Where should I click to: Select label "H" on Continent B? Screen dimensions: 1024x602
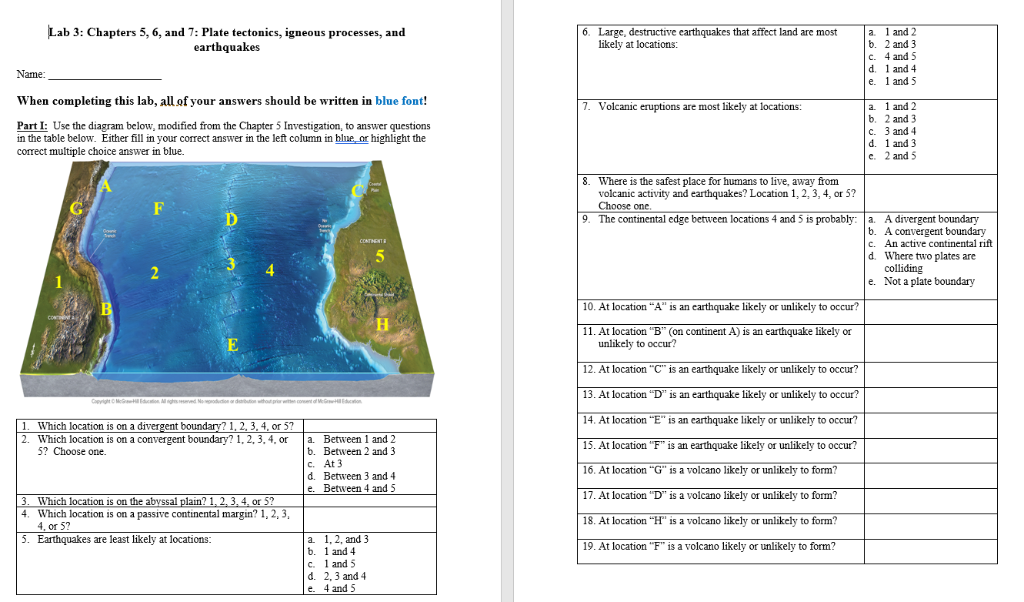[x=381, y=324]
